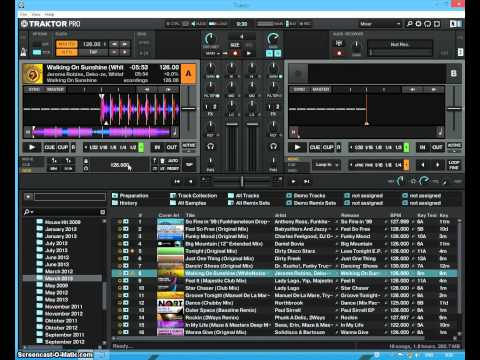Image resolution: width=480 pixels, height=360 pixels.
Task: Toggle SYNC on Deck B
Action: 299,90
